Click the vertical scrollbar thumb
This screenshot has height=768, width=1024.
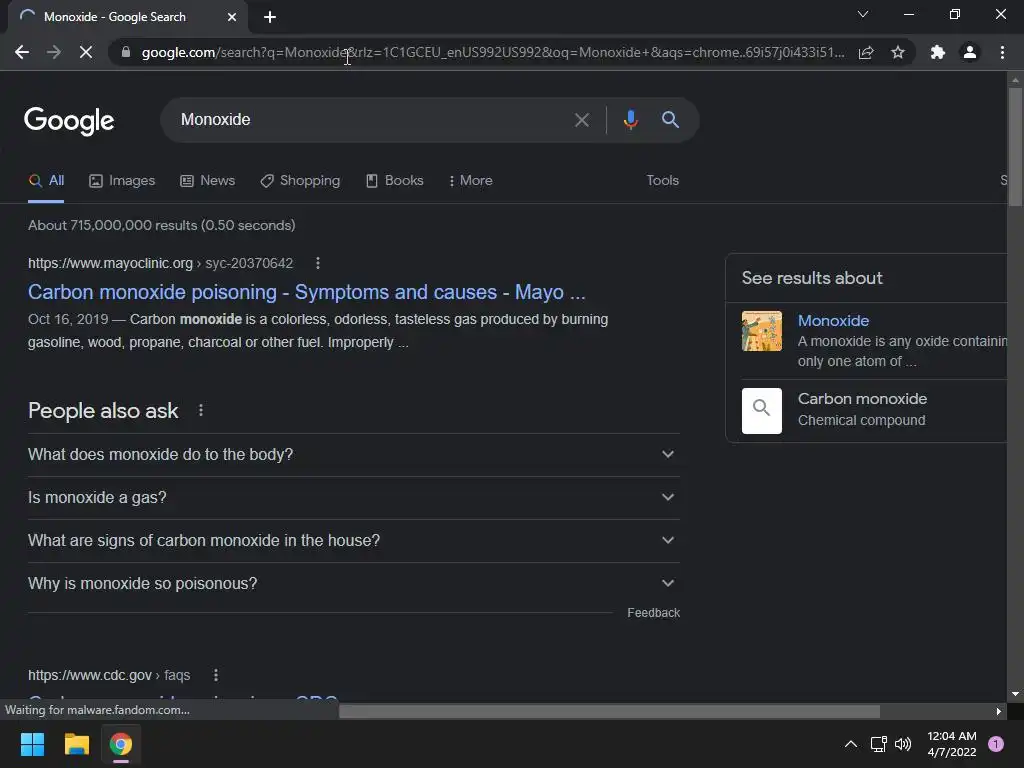pyautogui.click(x=1015, y=147)
